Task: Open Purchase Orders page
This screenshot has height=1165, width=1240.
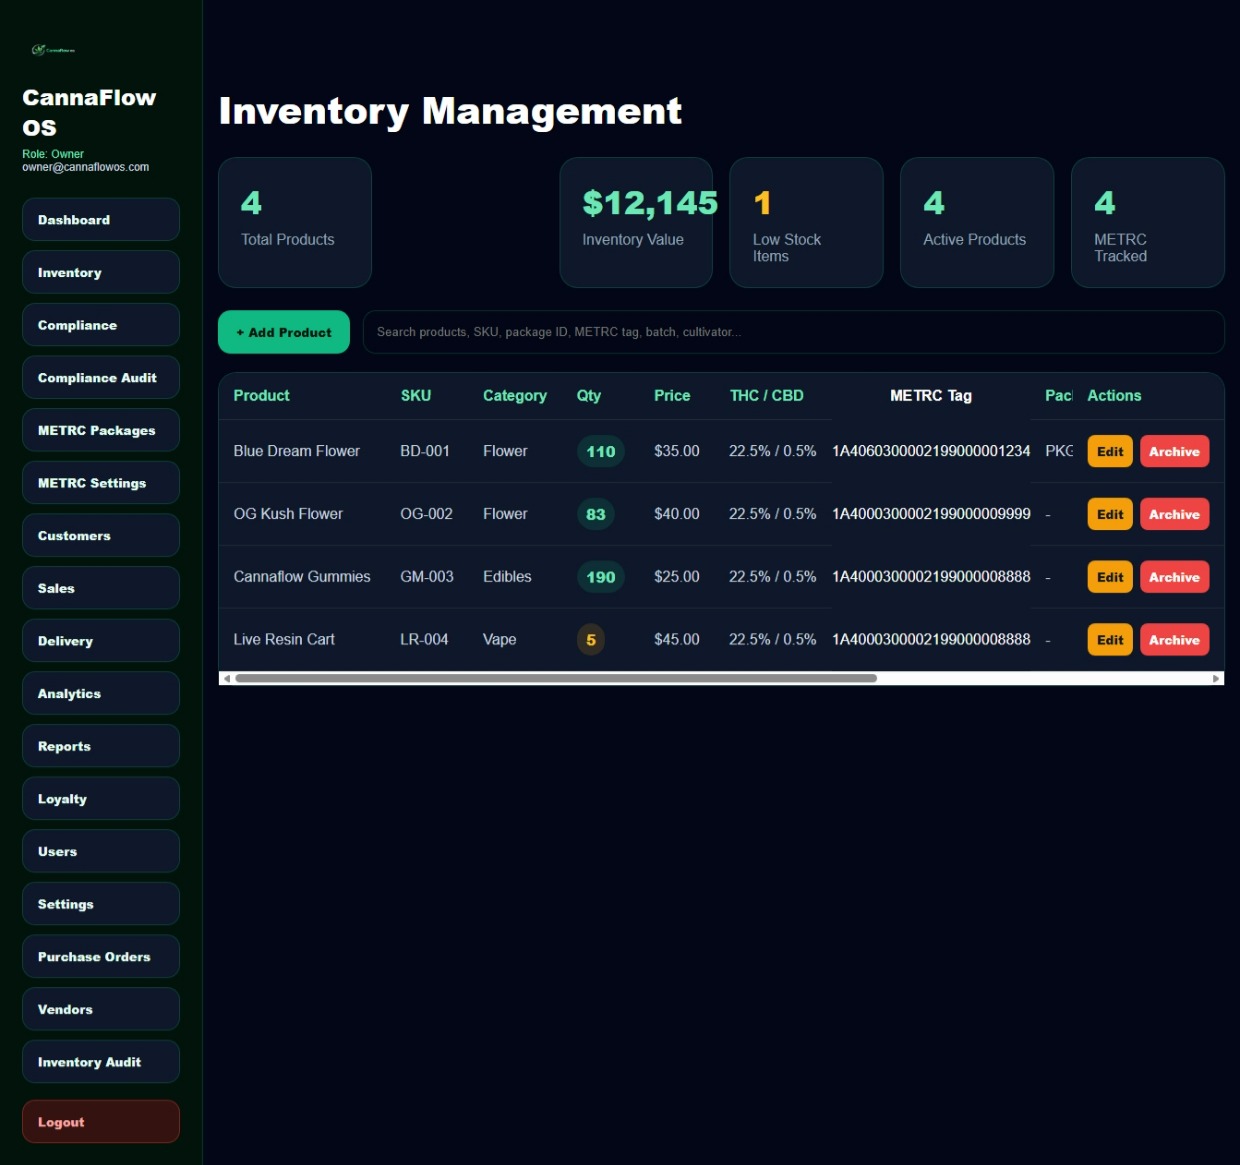Action: [x=101, y=957]
